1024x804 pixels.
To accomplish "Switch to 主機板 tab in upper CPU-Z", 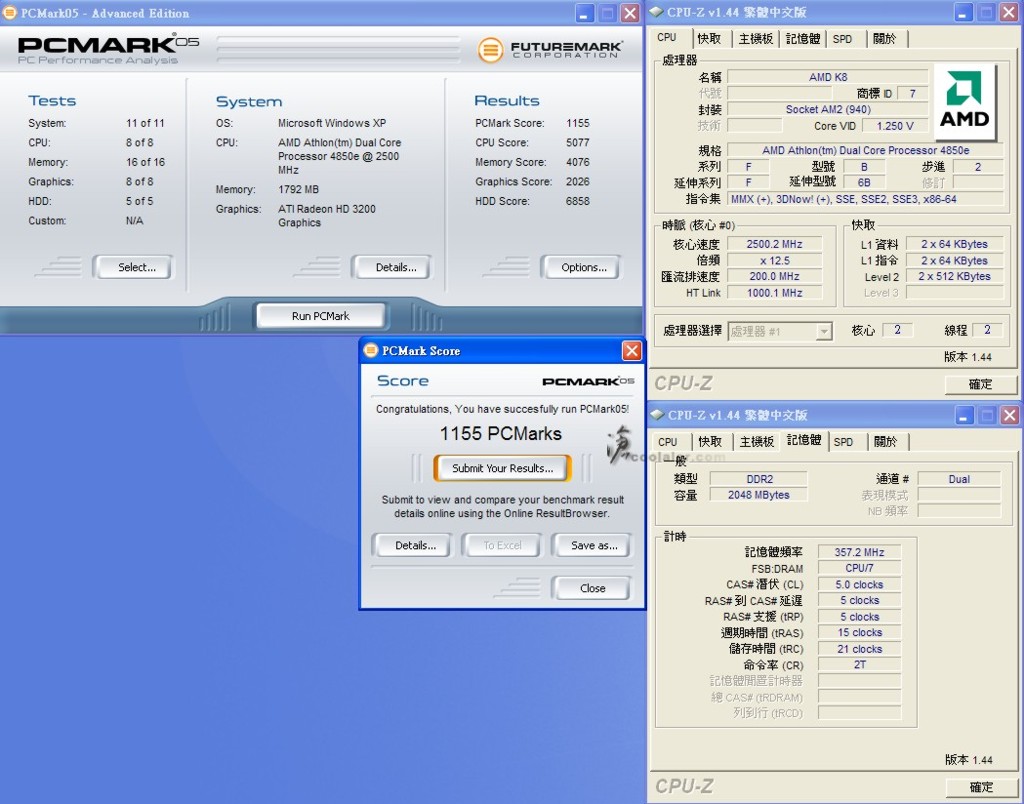I will (756, 39).
